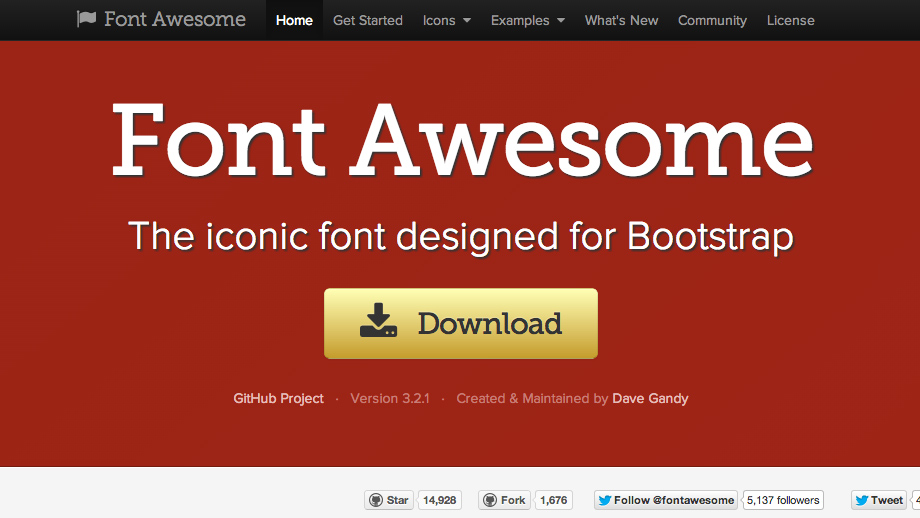Go to the Community page
Image resolution: width=920 pixels, height=518 pixels.
[712, 21]
